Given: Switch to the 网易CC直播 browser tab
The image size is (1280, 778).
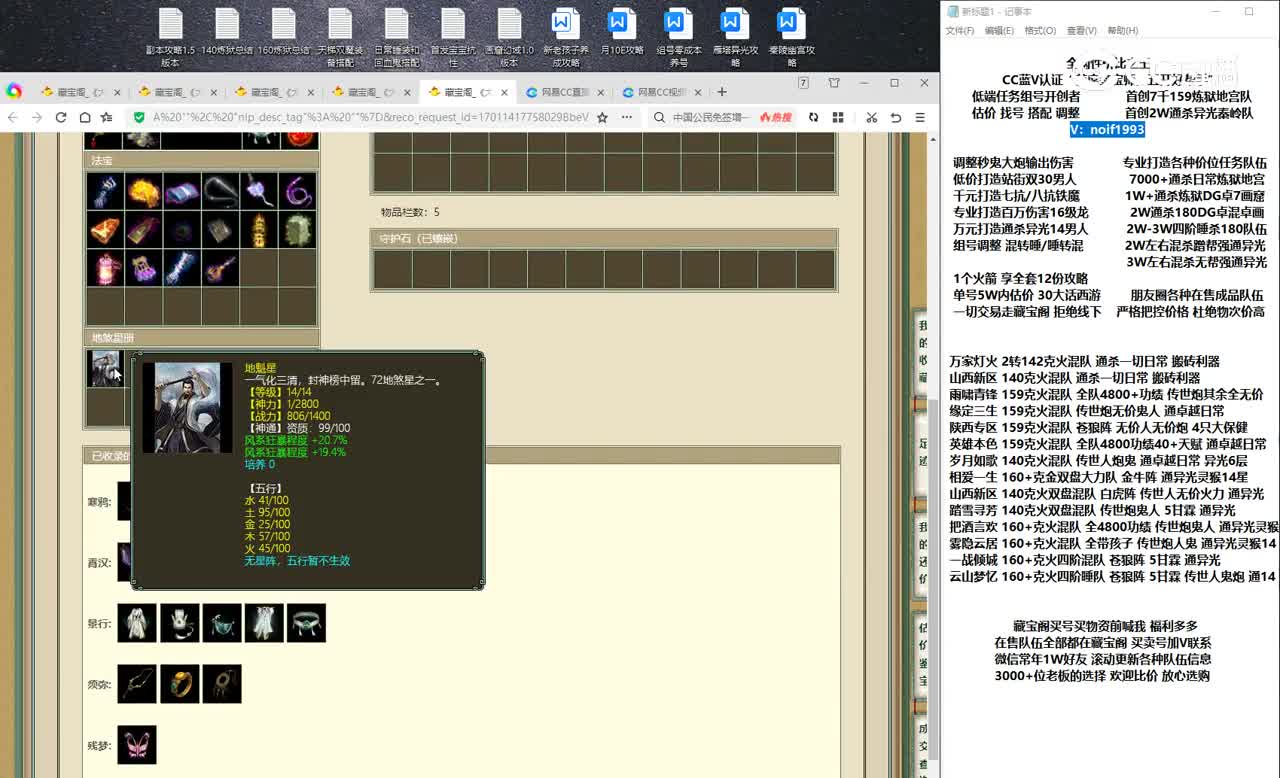Looking at the screenshot, I should point(564,92).
